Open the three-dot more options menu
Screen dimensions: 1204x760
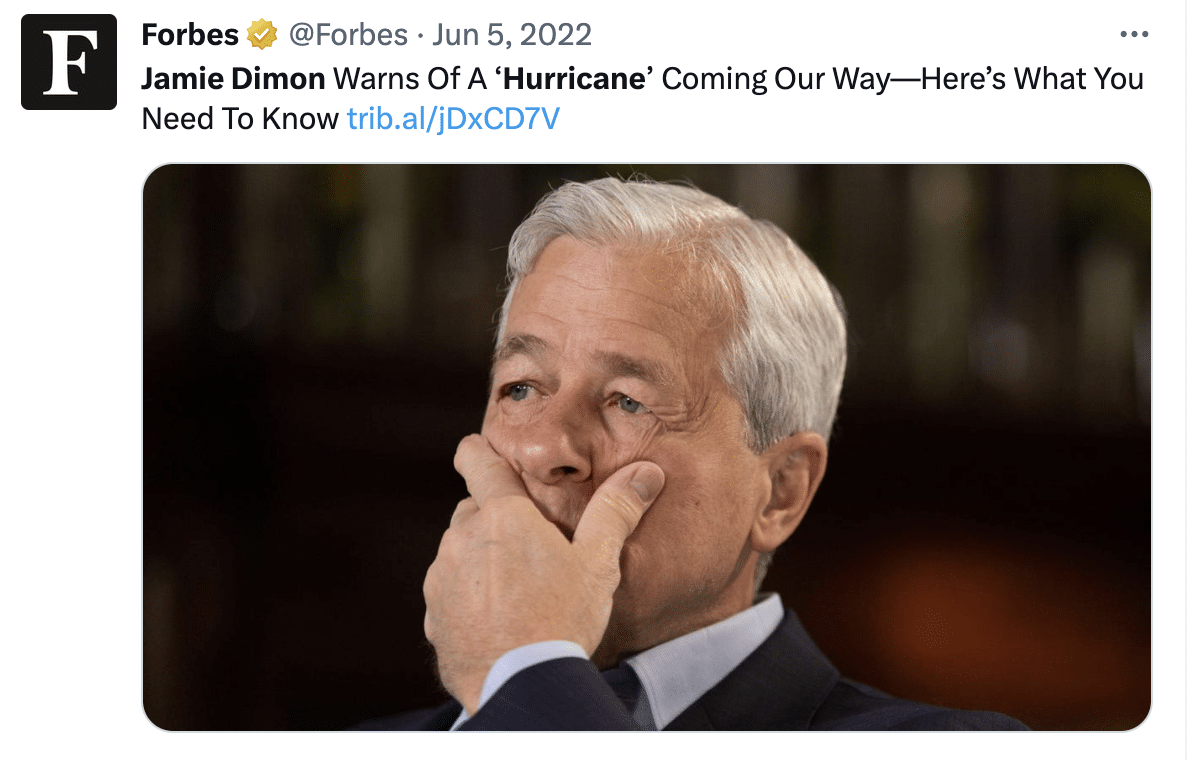click(x=1134, y=35)
